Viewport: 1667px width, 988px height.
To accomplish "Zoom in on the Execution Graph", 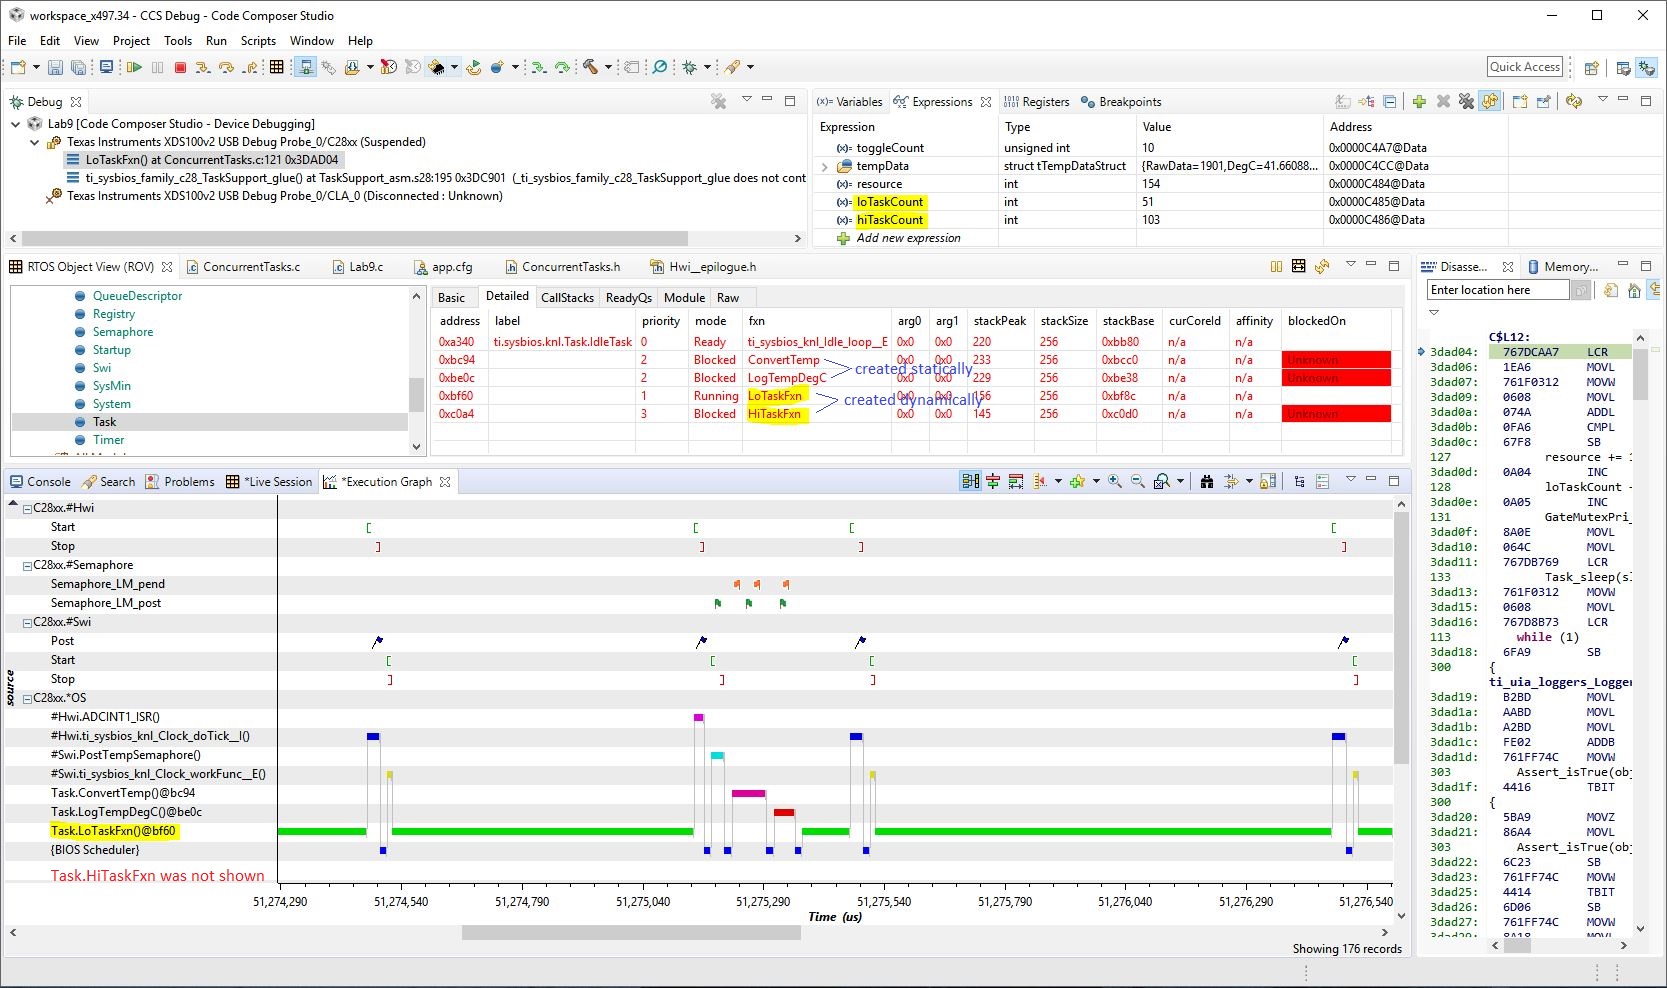I will point(1115,482).
